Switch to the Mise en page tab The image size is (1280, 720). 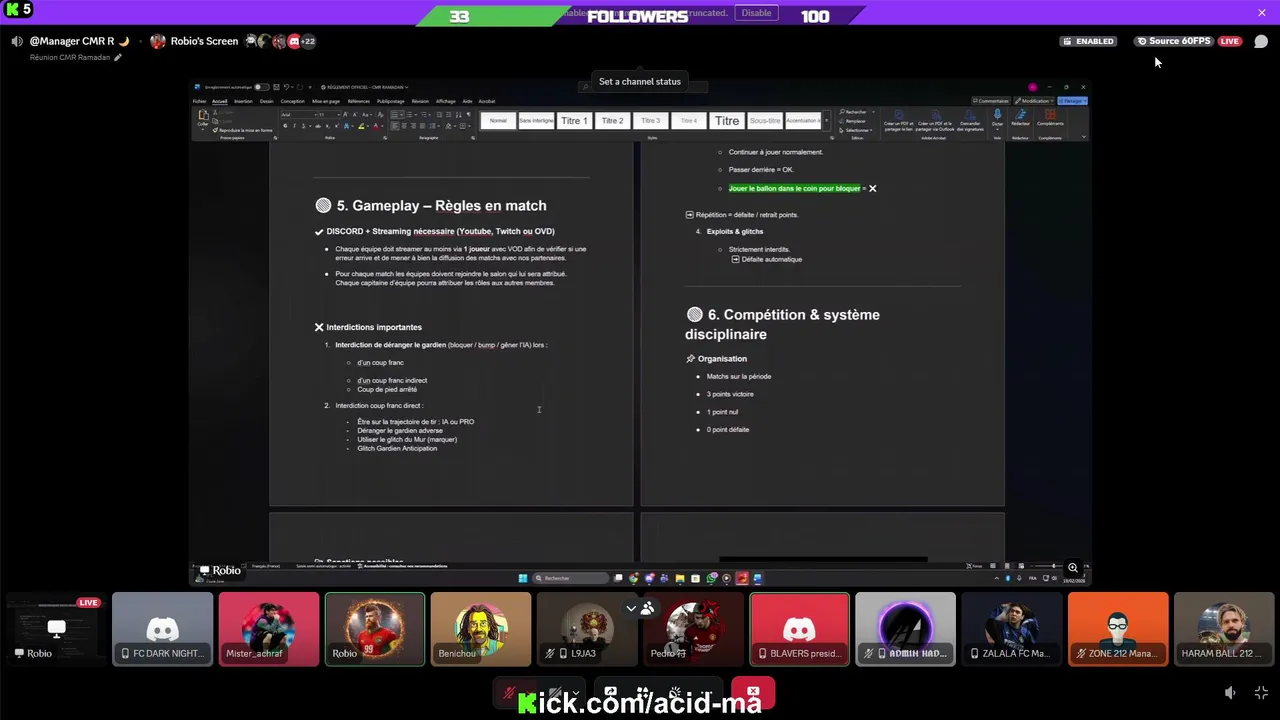coord(326,101)
